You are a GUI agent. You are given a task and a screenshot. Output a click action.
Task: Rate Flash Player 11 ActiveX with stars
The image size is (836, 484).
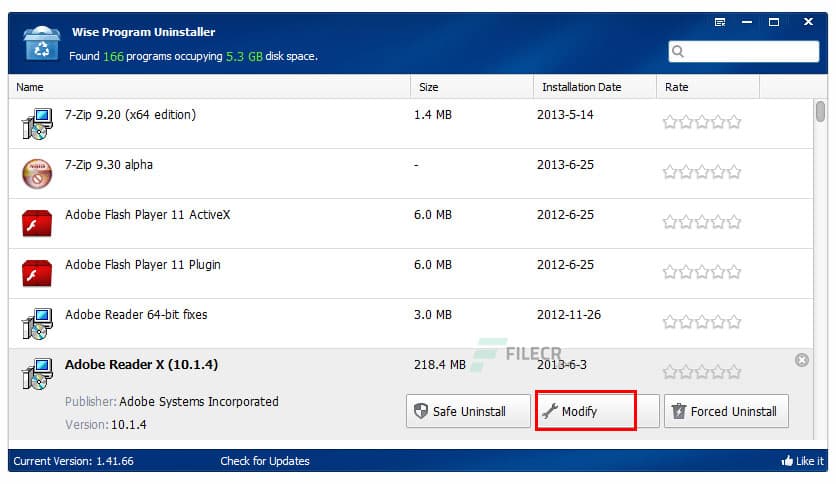[702, 222]
